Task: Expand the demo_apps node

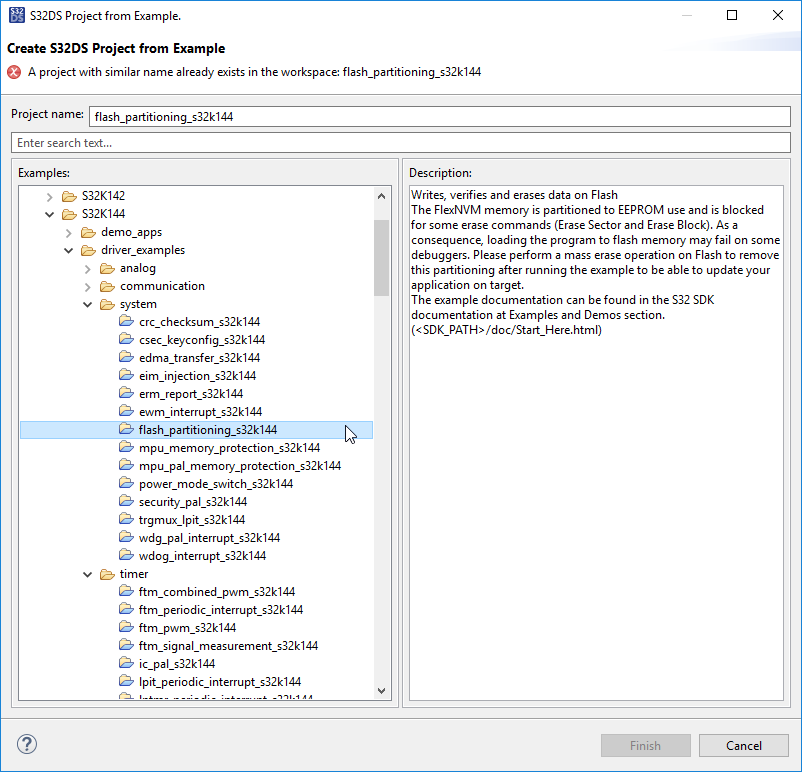Action: point(69,233)
